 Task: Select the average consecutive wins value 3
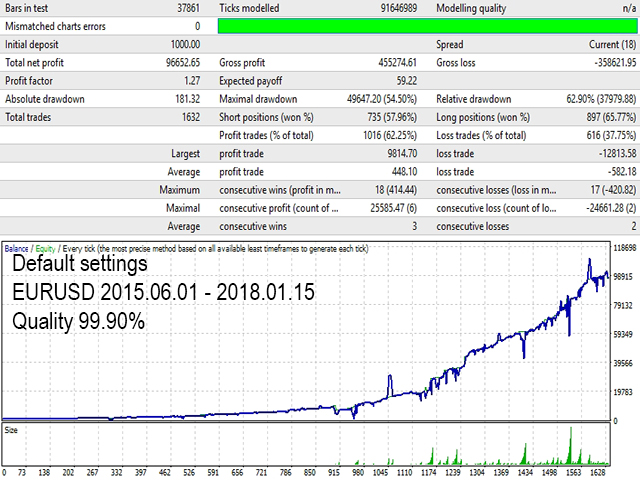click(x=414, y=226)
